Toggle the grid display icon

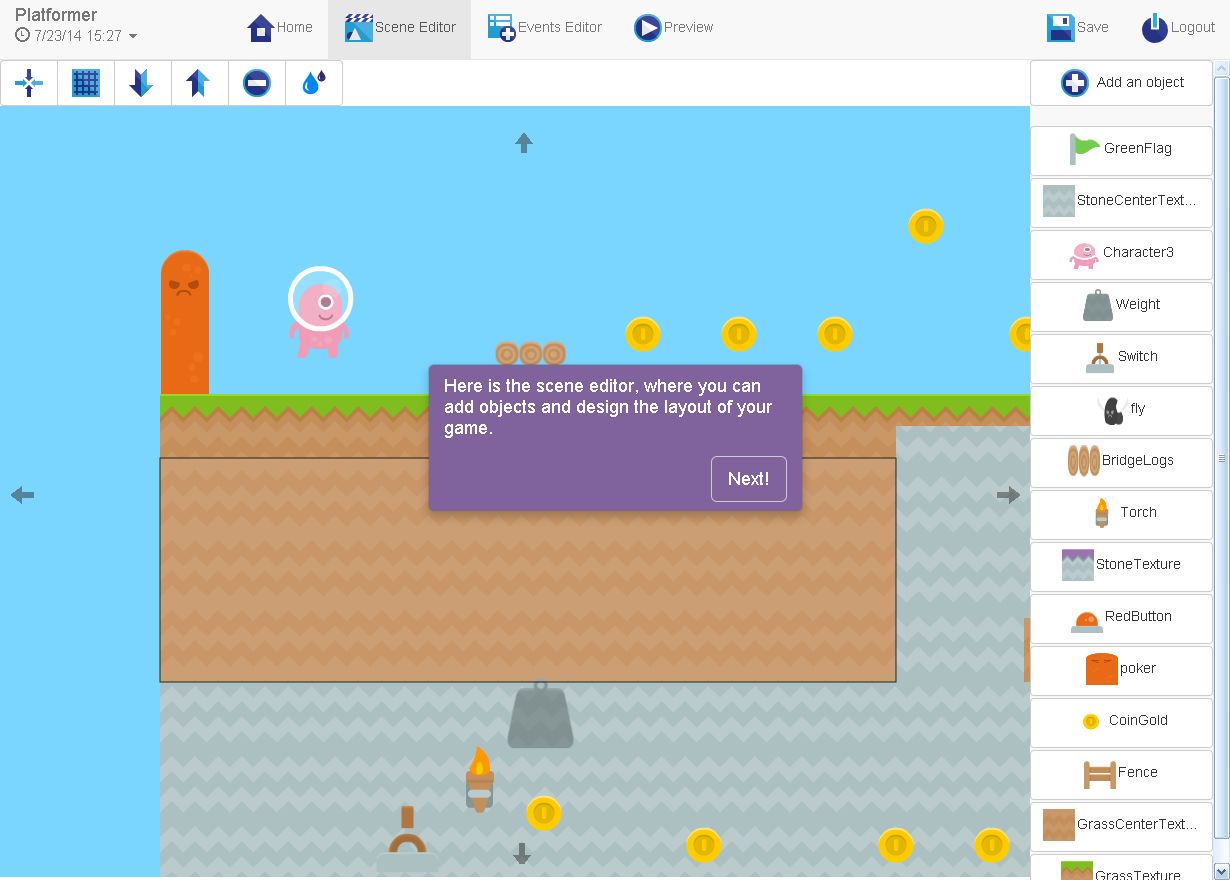pyautogui.click(x=86, y=83)
